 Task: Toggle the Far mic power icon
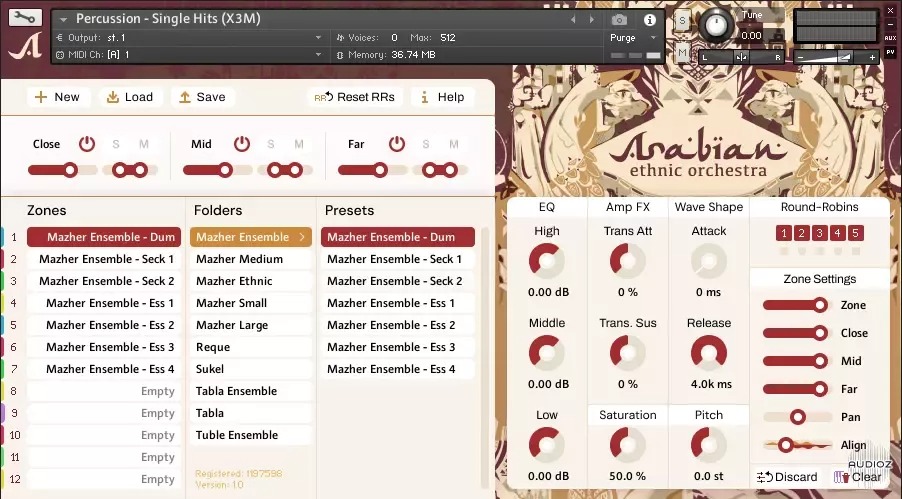pyautogui.click(x=396, y=144)
